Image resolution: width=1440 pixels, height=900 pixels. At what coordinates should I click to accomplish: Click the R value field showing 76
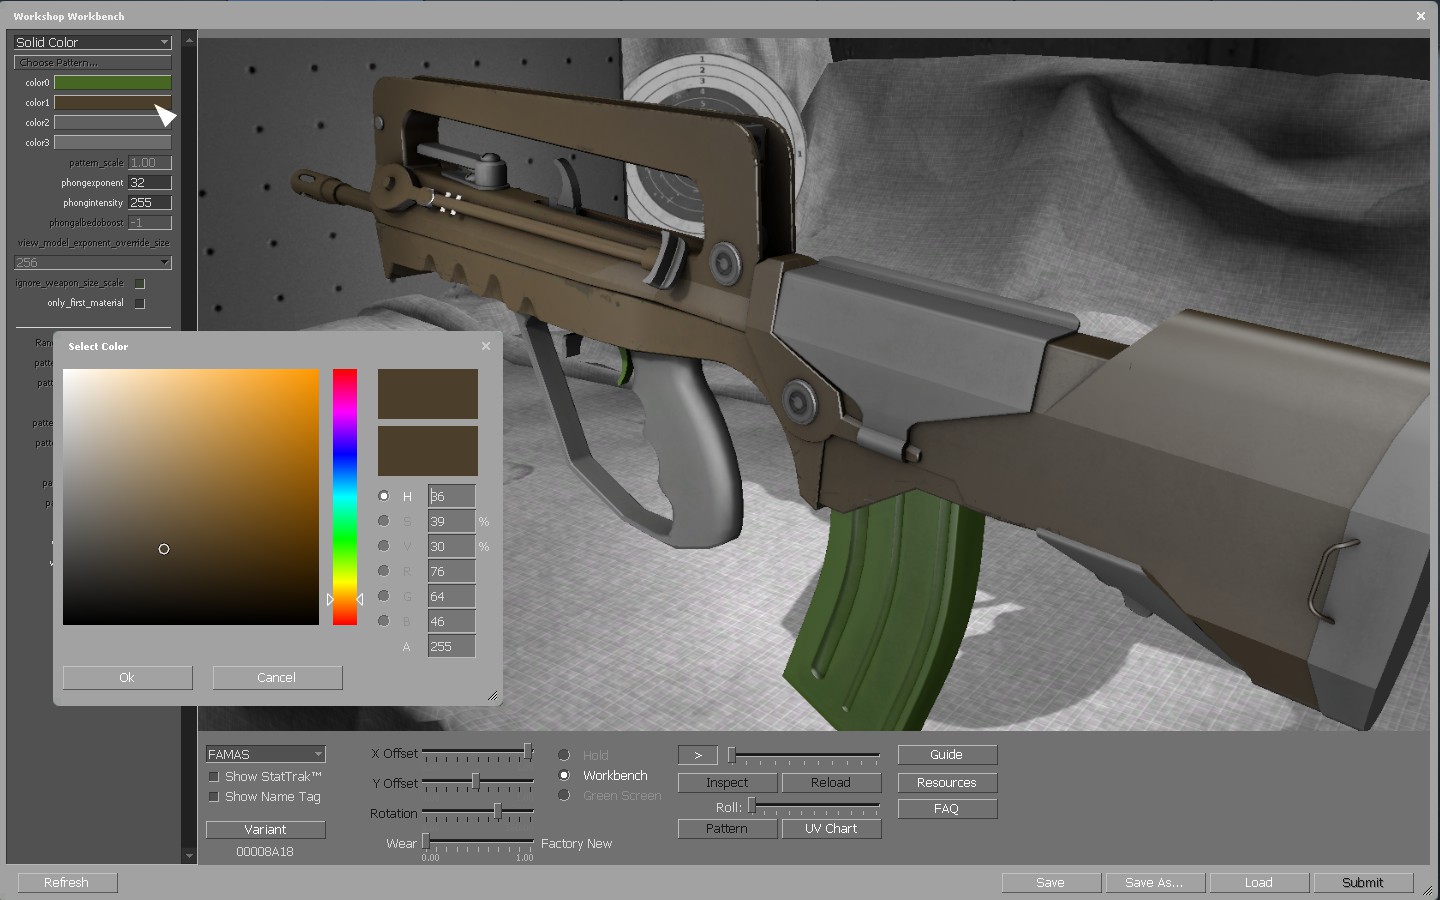pos(452,571)
